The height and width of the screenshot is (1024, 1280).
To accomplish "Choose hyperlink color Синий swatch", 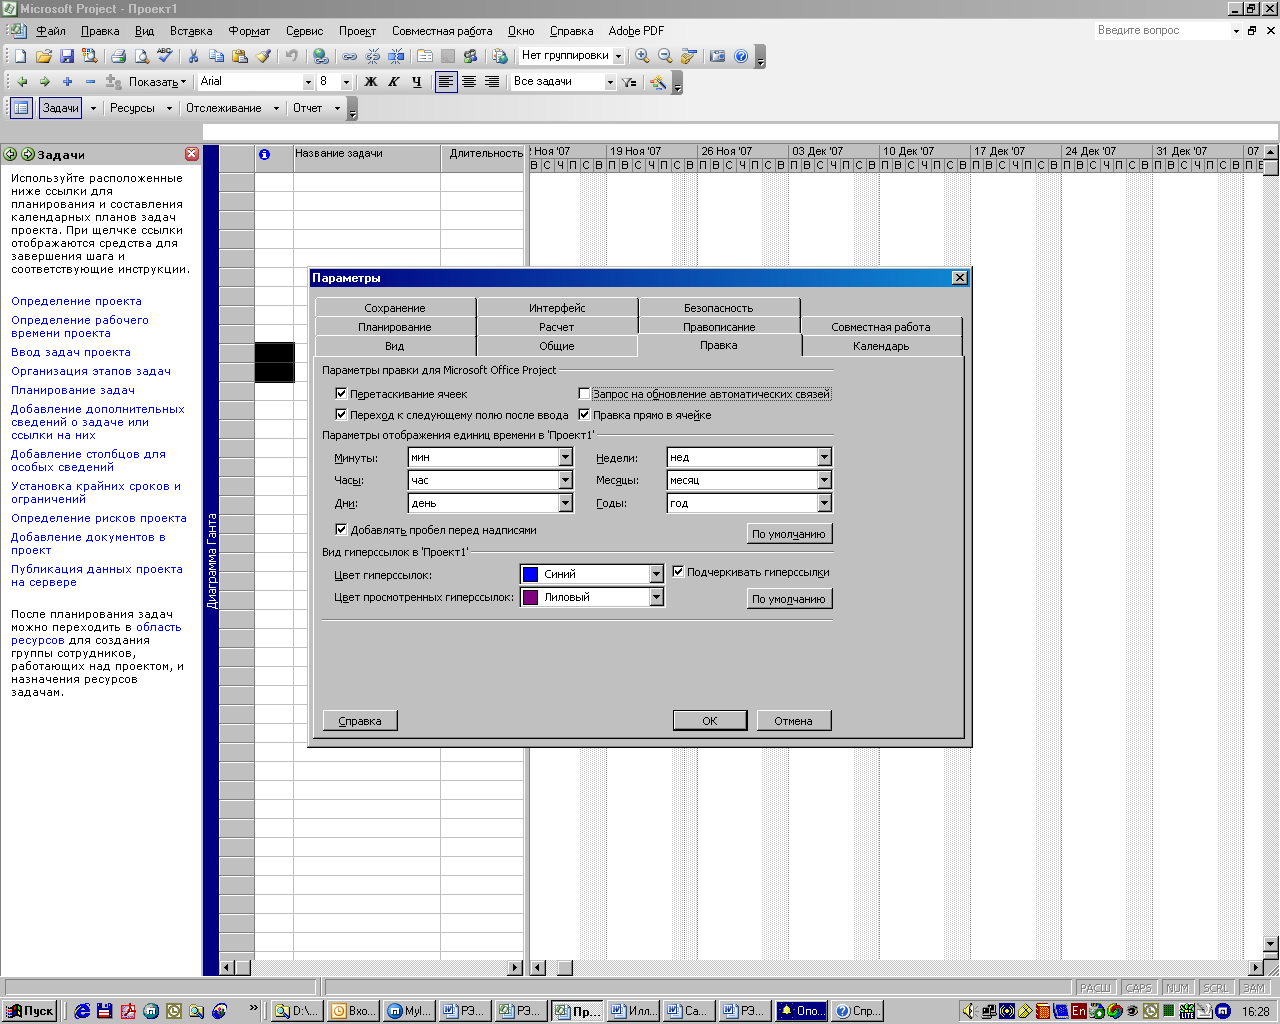I will click(531, 574).
